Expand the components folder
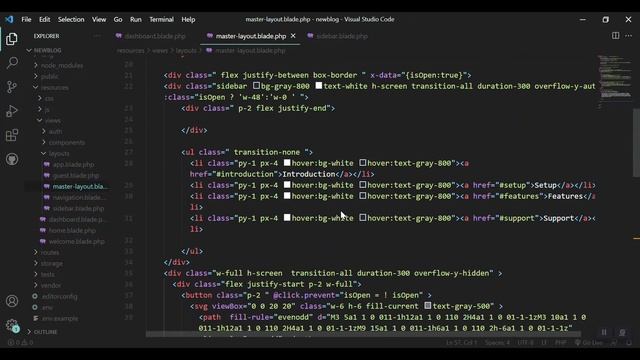The image size is (640, 360). [x=67, y=142]
